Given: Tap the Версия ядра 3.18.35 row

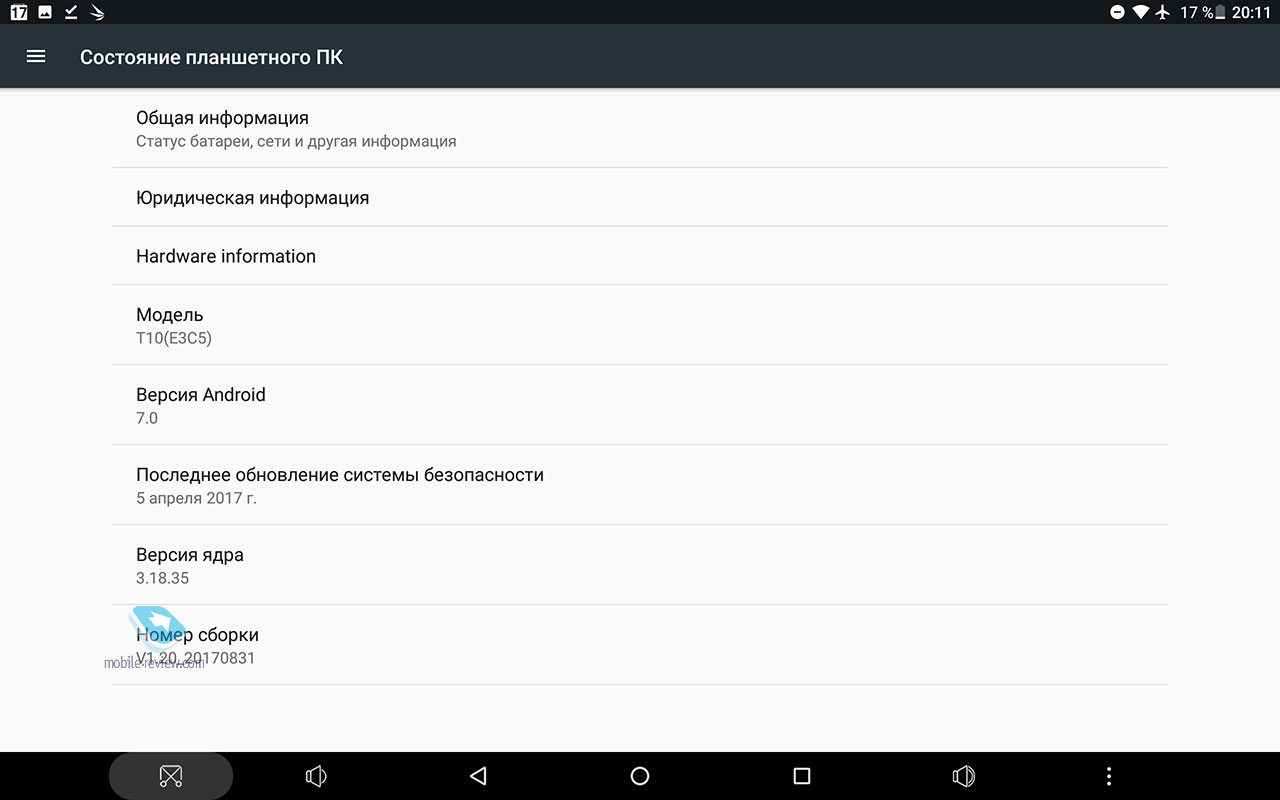Looking at the screenshot, I should [640, 565].
